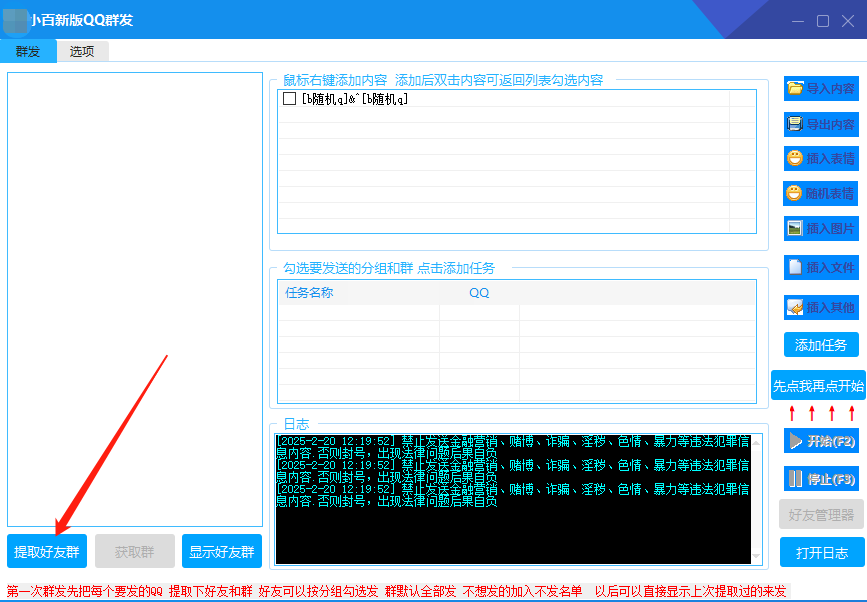Click the log scrollbar's up arrow
This screenshot has width=867, height=602.
coord(756,443)
